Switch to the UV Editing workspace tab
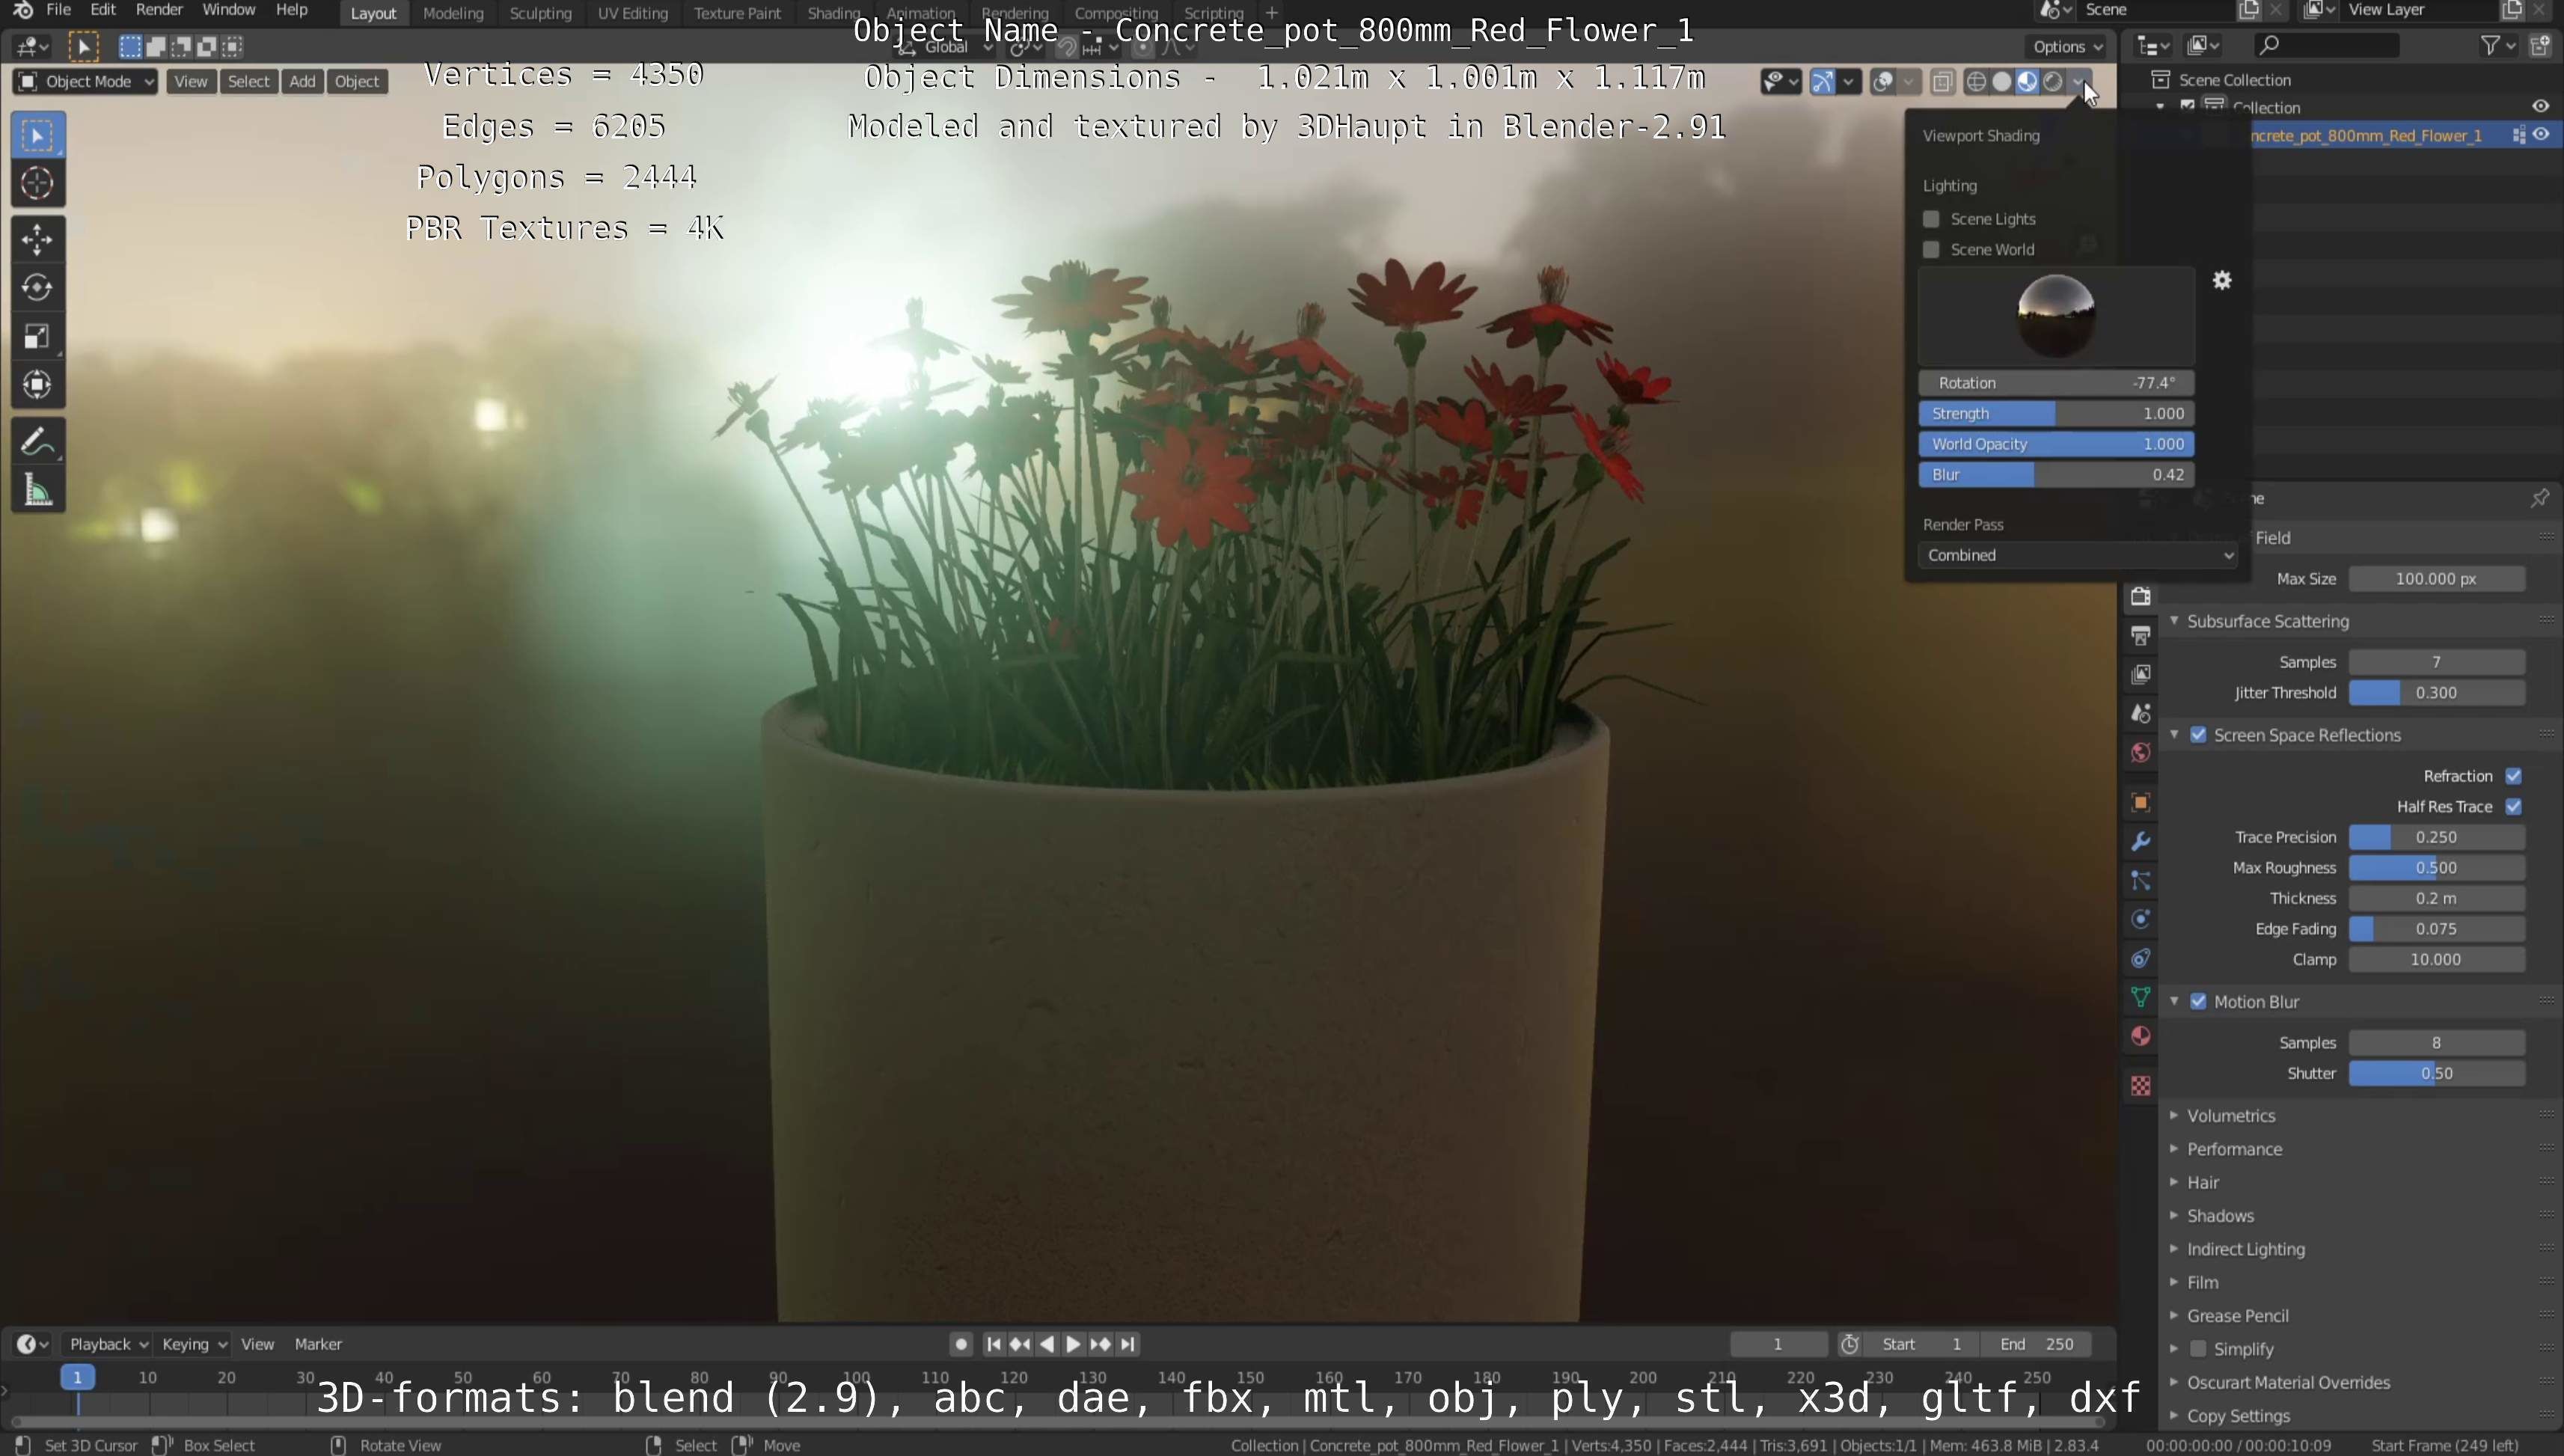 point(632,13)
